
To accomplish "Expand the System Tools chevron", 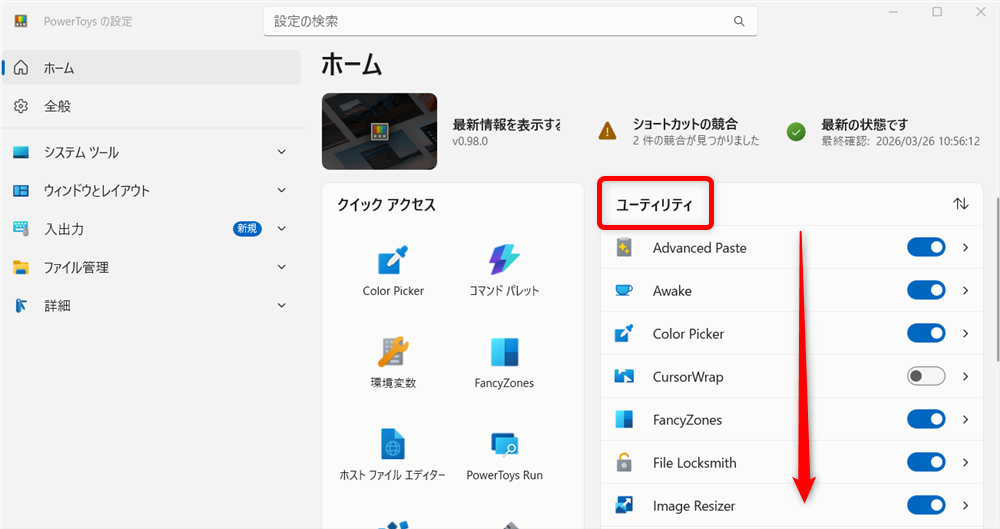I will (281, 152).
